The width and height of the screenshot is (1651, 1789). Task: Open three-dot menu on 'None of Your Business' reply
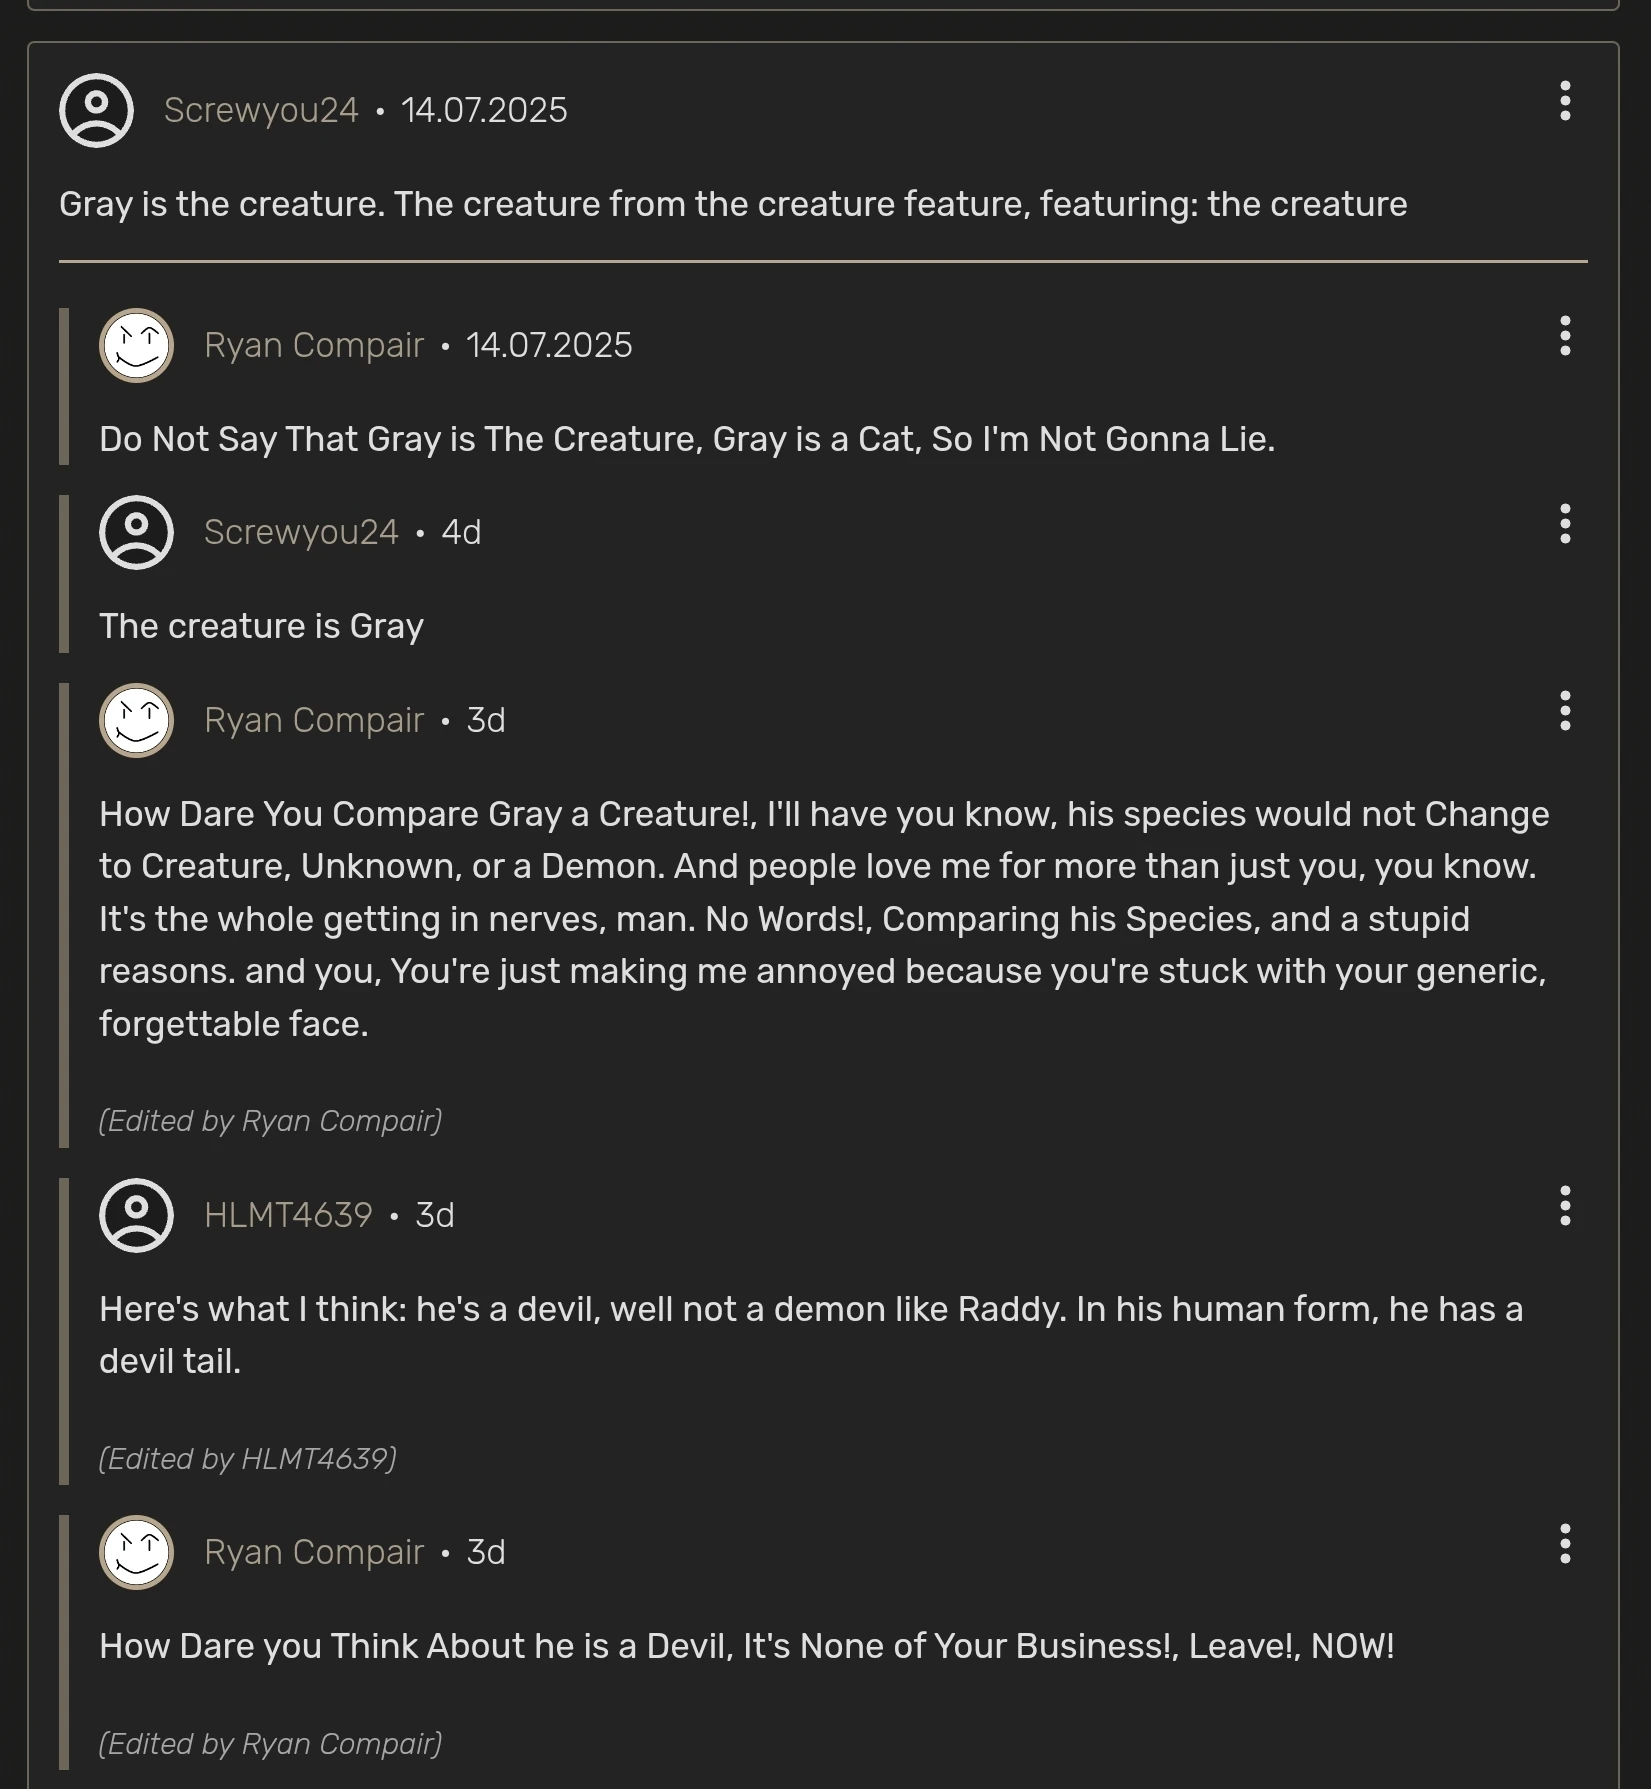[x=1565, y=1543]
